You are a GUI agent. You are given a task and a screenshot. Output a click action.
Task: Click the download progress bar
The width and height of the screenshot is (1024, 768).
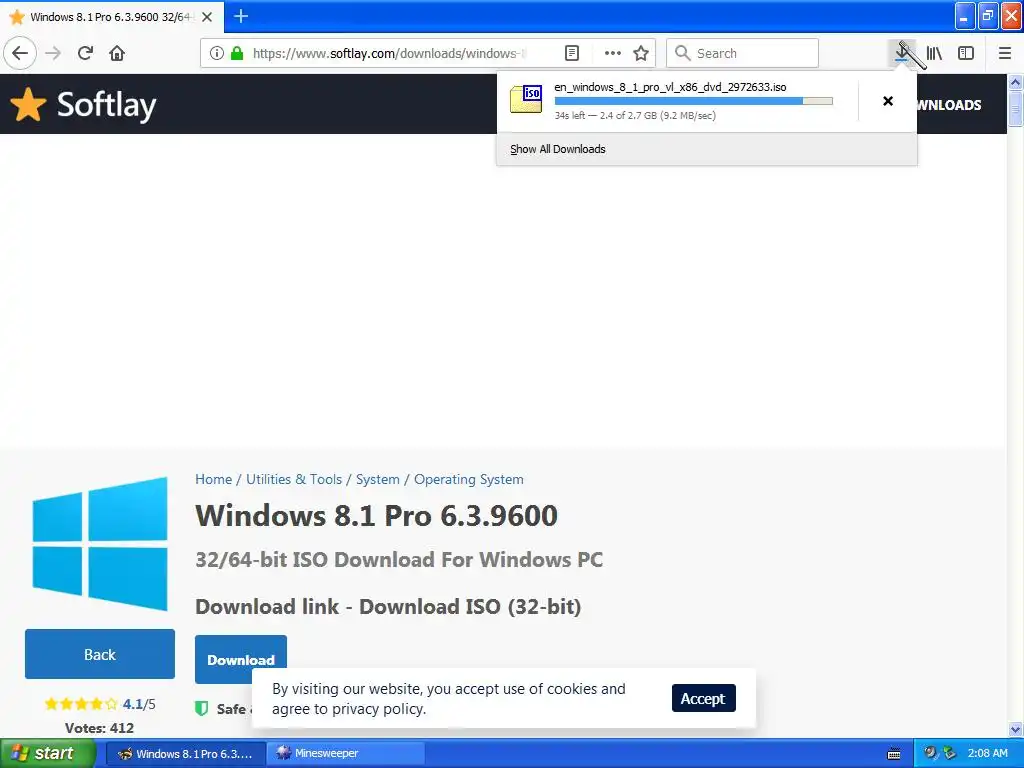(694, 101)
